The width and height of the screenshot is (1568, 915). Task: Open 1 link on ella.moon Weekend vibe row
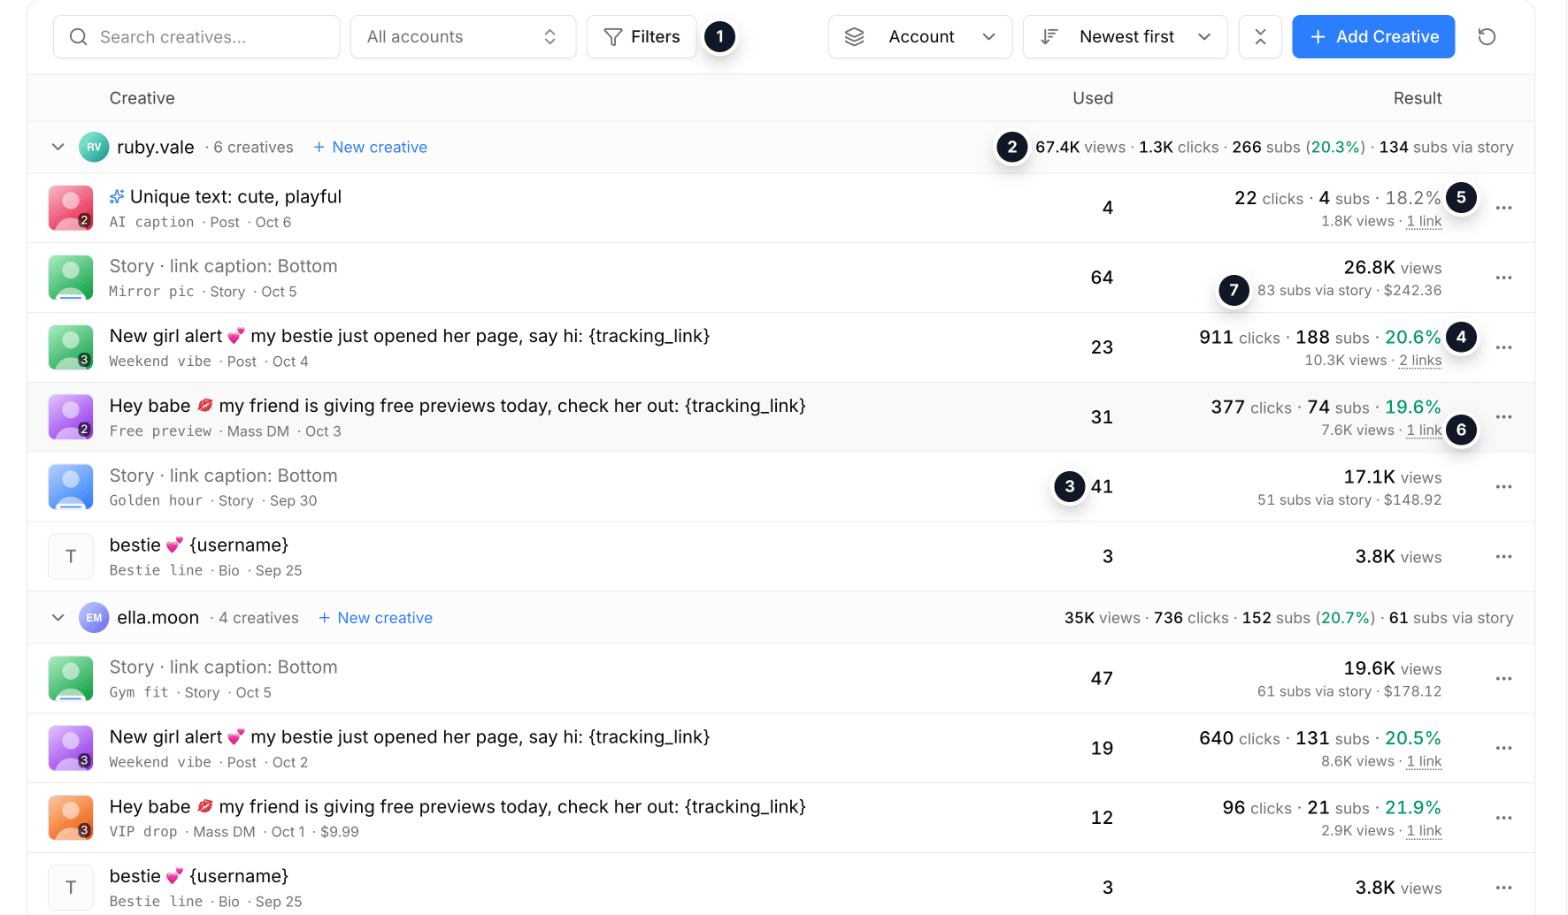pyautogui.click(x=1424, y=762)
